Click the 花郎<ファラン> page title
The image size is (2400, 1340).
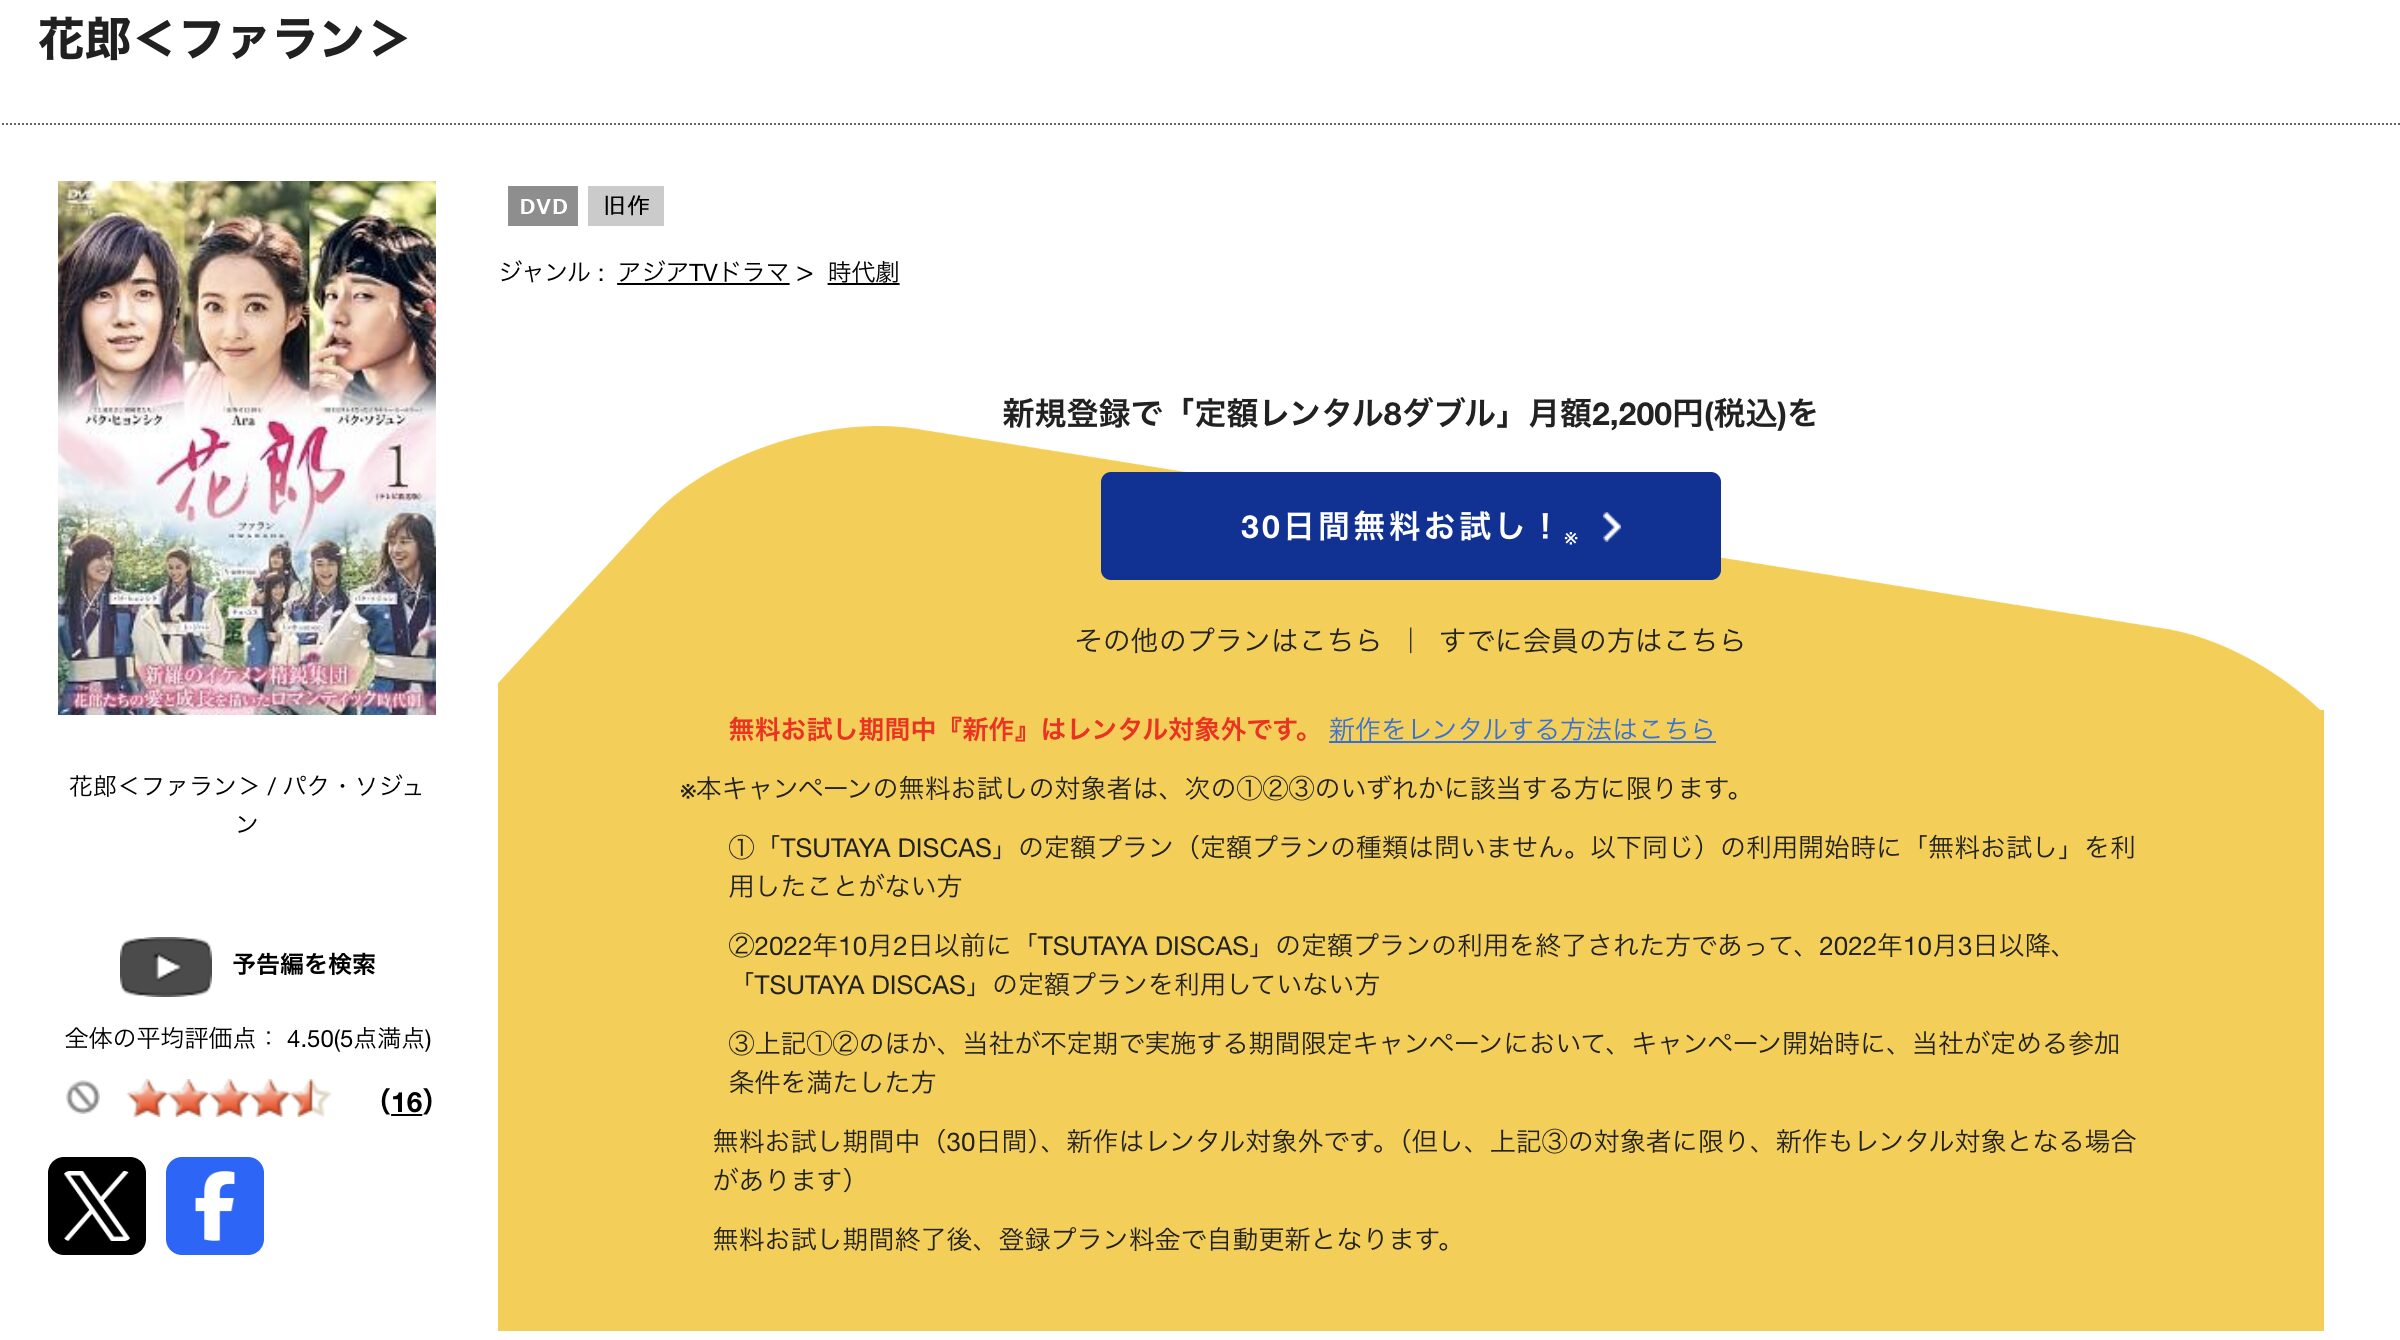pos(223,40)
